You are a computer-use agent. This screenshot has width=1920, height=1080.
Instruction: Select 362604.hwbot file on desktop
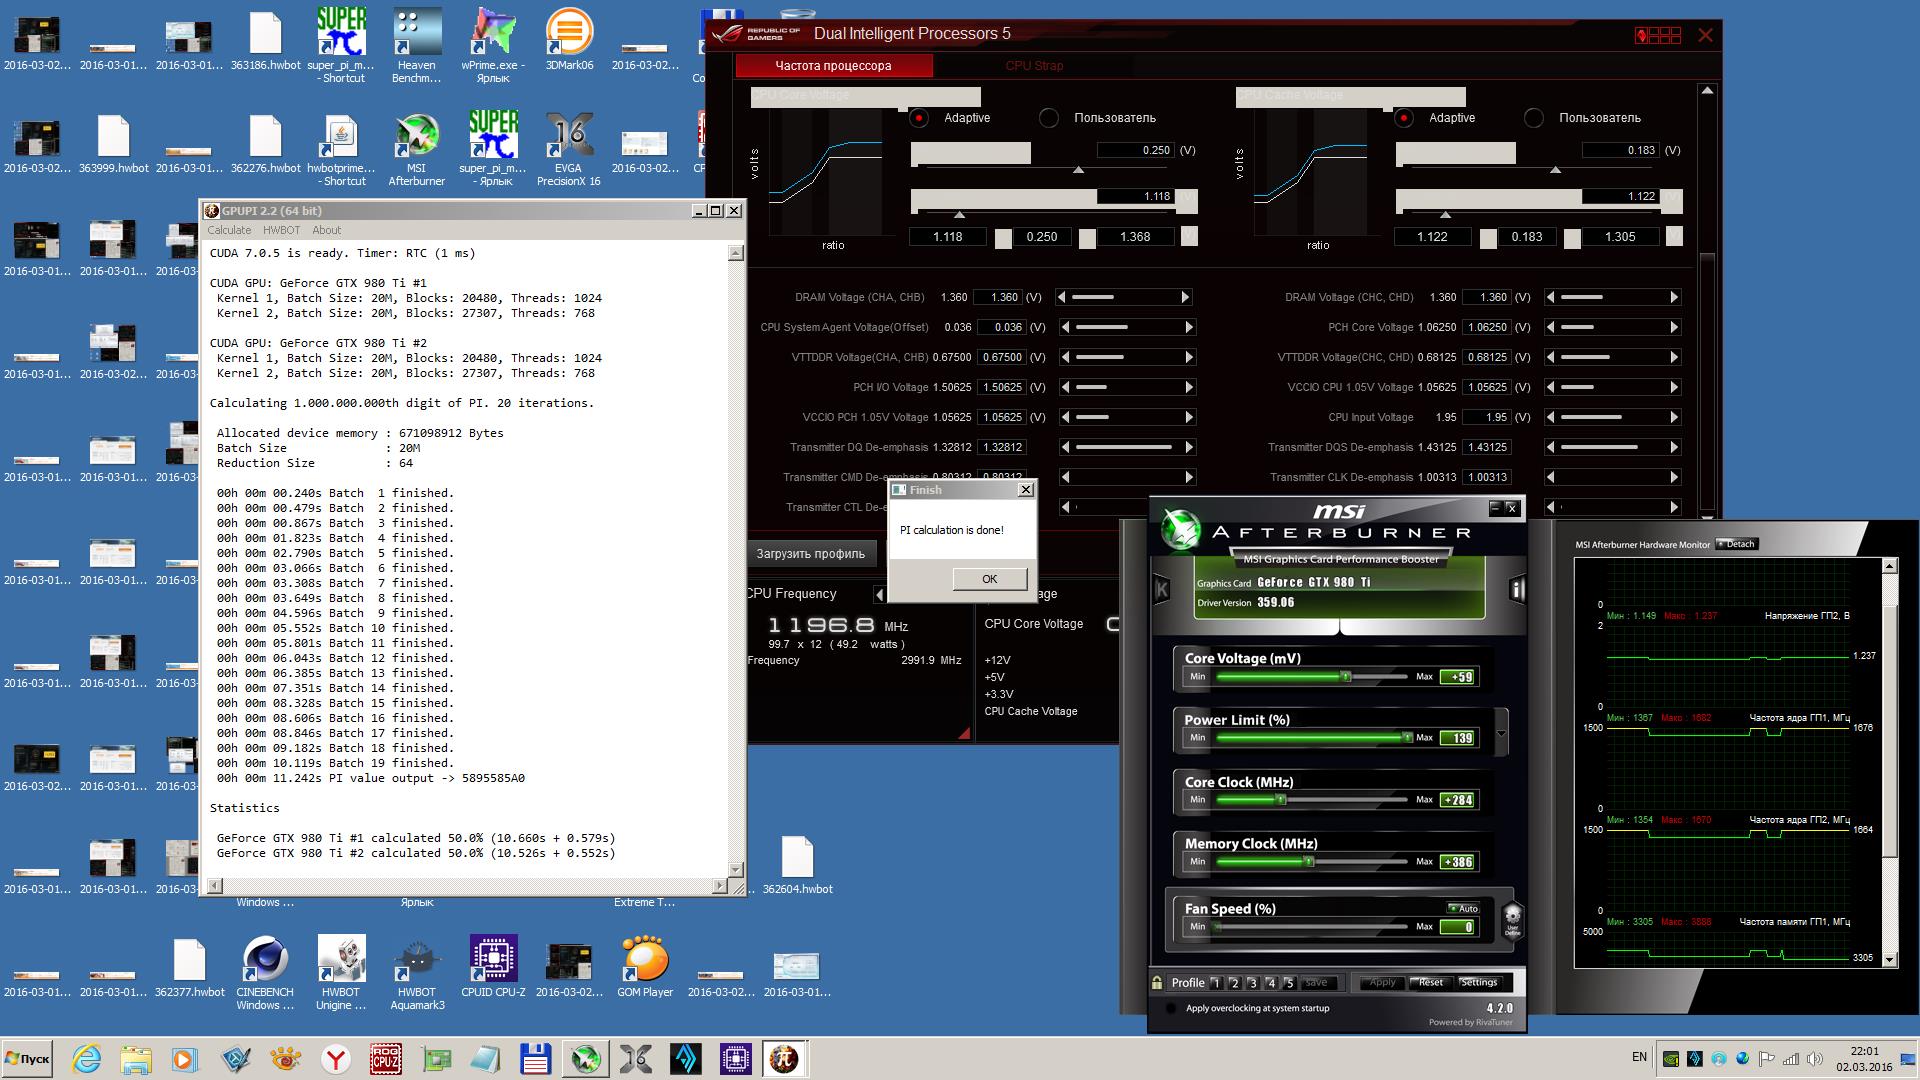click(x=797, y=865)
